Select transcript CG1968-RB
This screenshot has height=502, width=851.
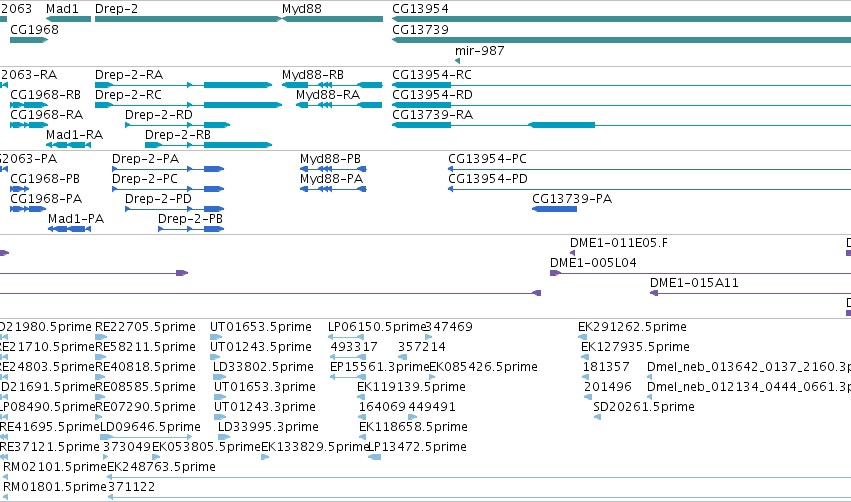coord(29,105)
